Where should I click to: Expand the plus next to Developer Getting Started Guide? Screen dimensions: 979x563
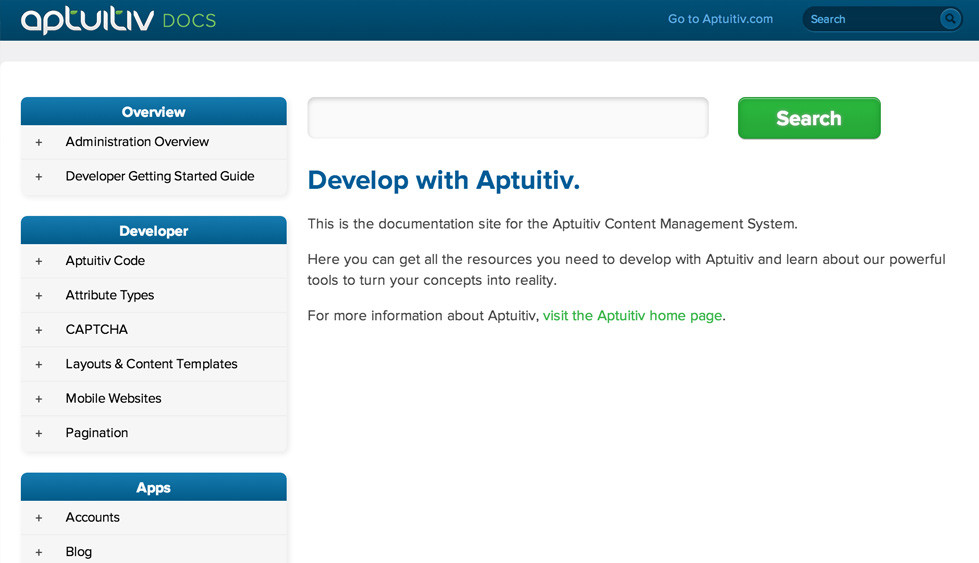pyautogui.click(x=39, y=177)
